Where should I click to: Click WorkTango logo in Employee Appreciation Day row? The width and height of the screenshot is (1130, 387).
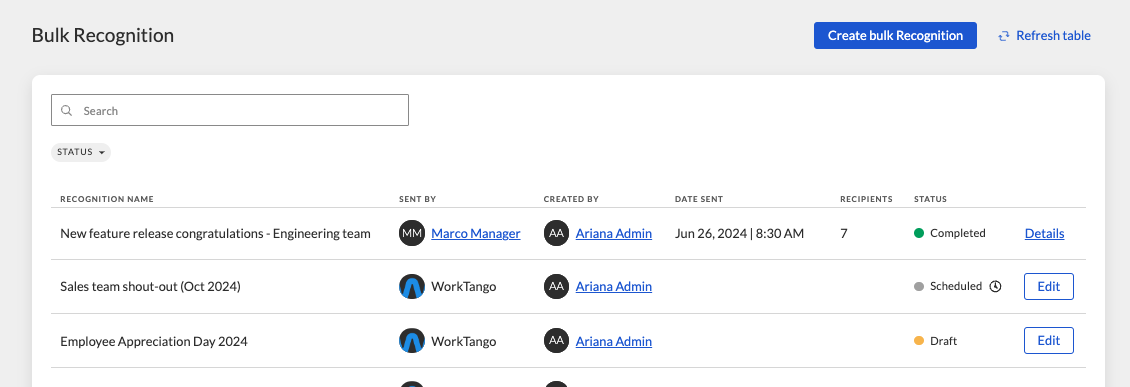411,341
